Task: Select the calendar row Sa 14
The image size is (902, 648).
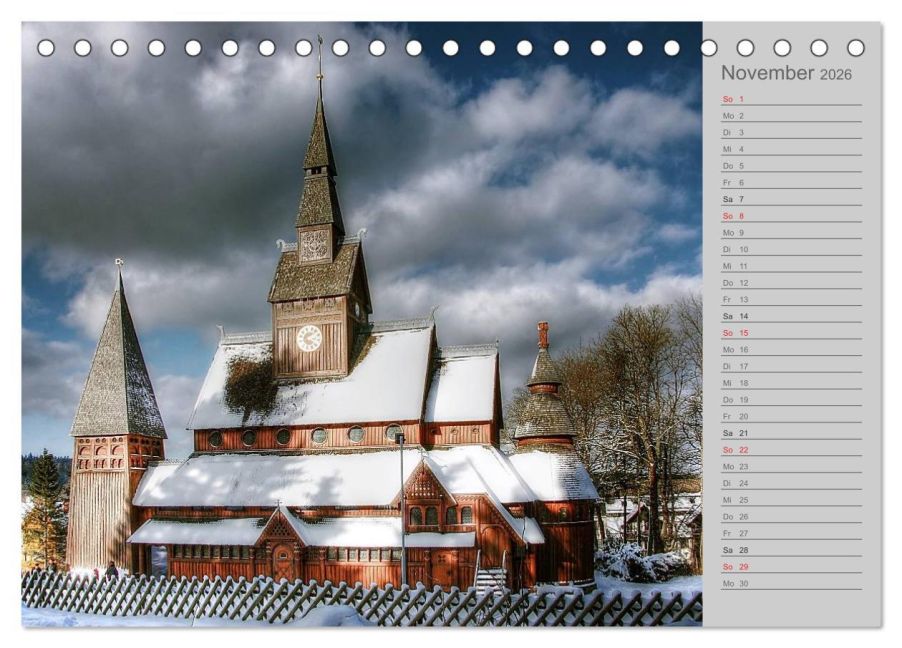Action: tap(792, 316)
